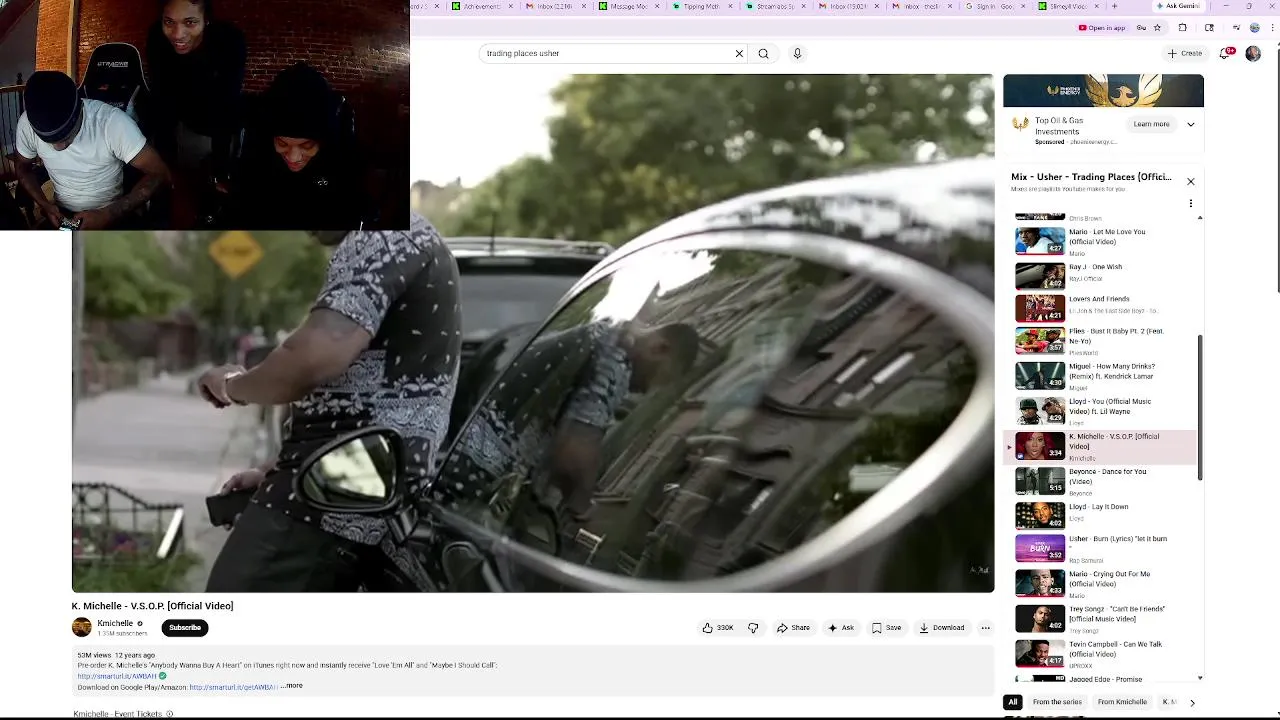Open a new browser tab with plus

(x=1114, y=6)
